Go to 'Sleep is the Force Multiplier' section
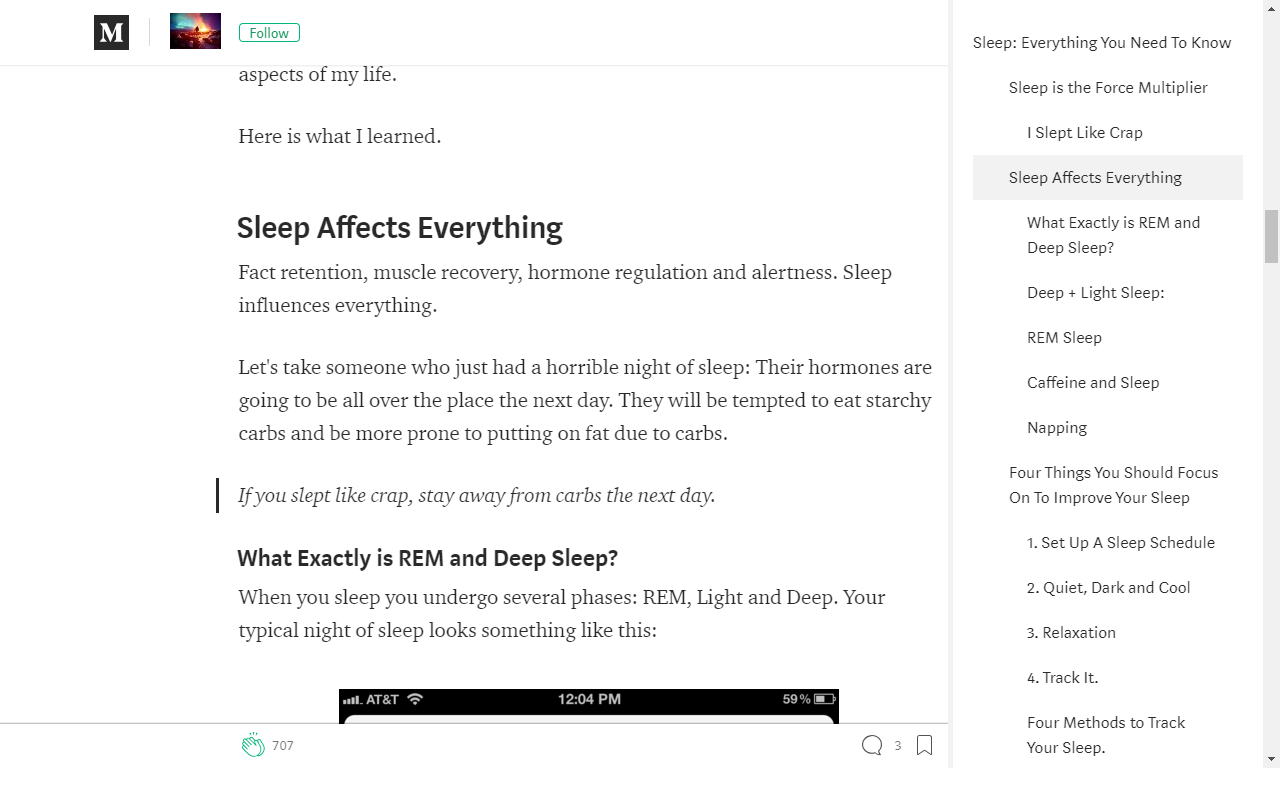This screenshot has height=800, width=1280. click(x=1108, y=88)
